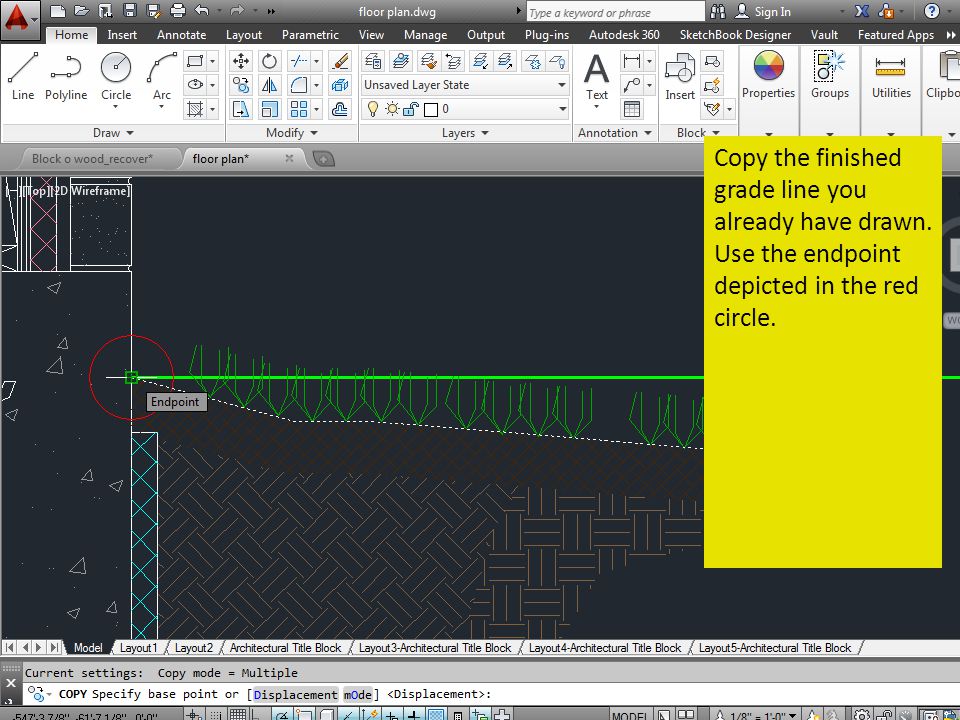960x720 pixels.
Task: Expand the Layers panel
Action: coord(465,133)
